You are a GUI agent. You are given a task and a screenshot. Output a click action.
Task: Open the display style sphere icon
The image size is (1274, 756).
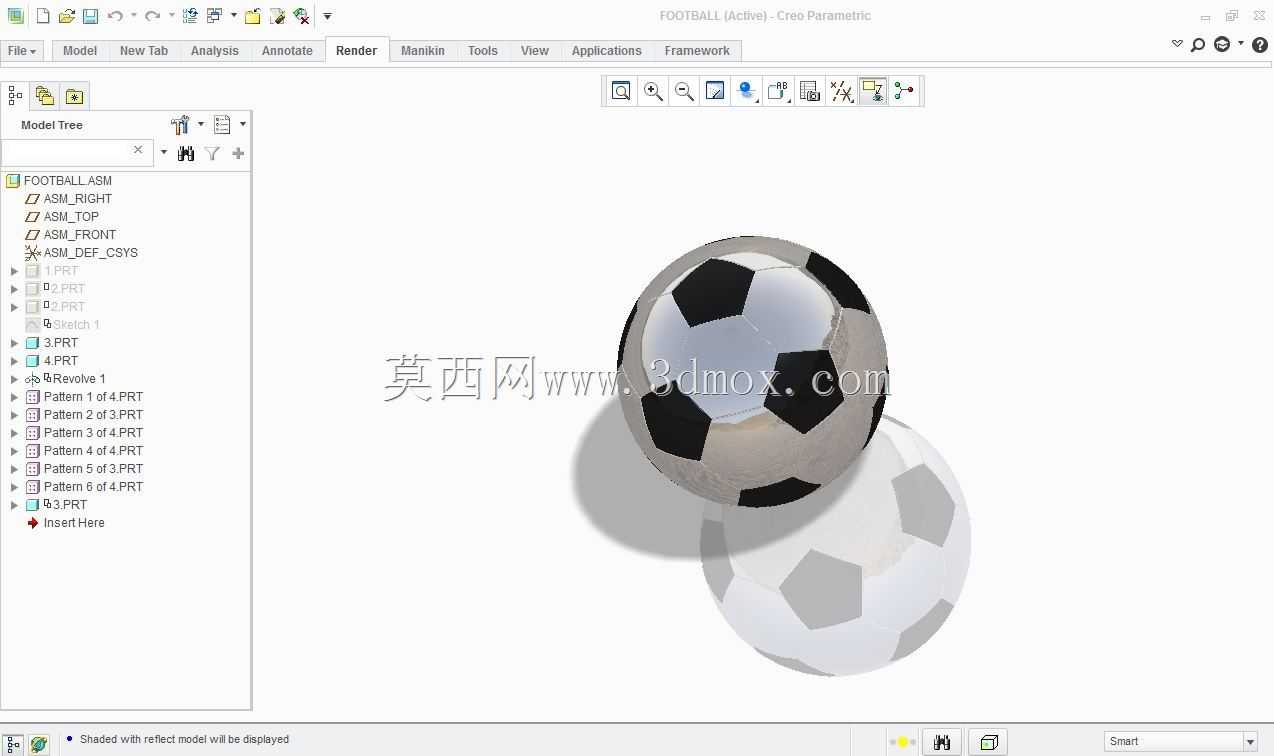click(745, 91)
